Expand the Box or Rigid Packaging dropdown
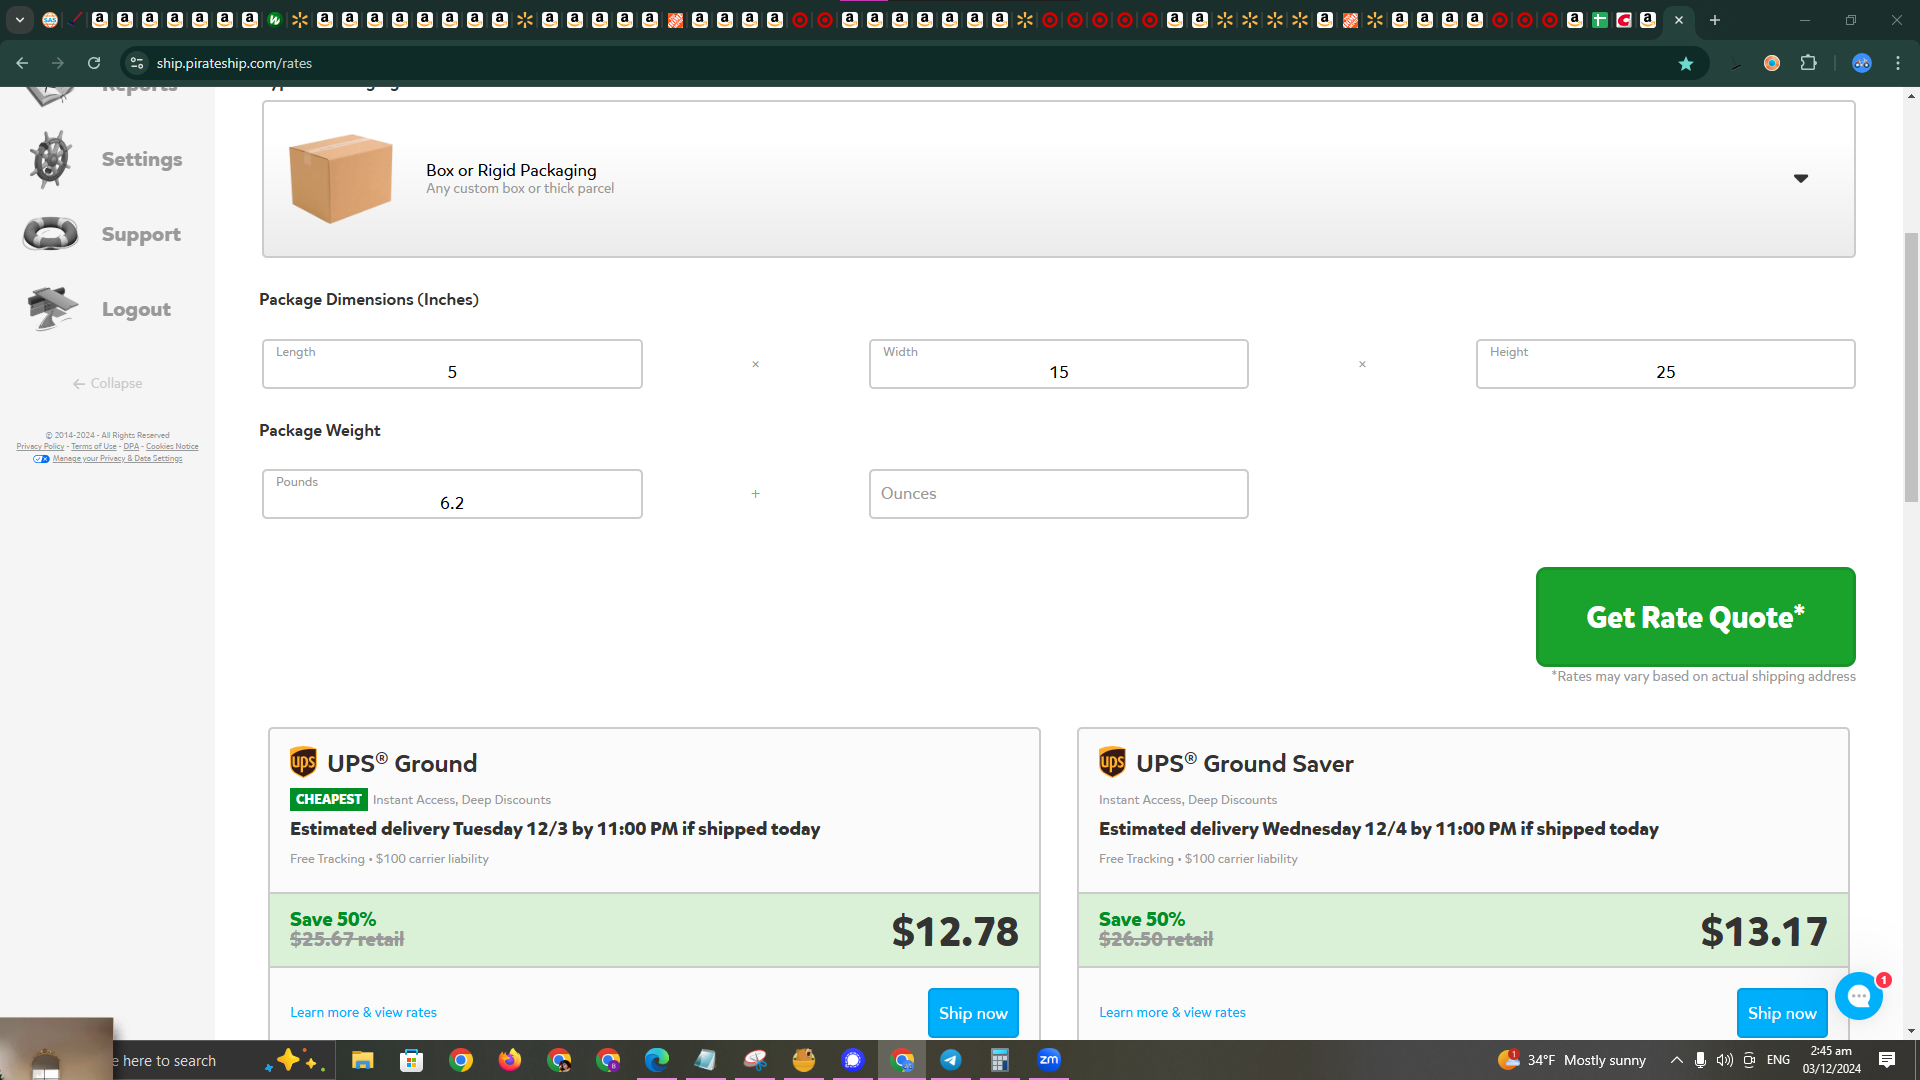Image resolution: width=1920 pixels, height=1080 pixels. (x=1801, y=179)
